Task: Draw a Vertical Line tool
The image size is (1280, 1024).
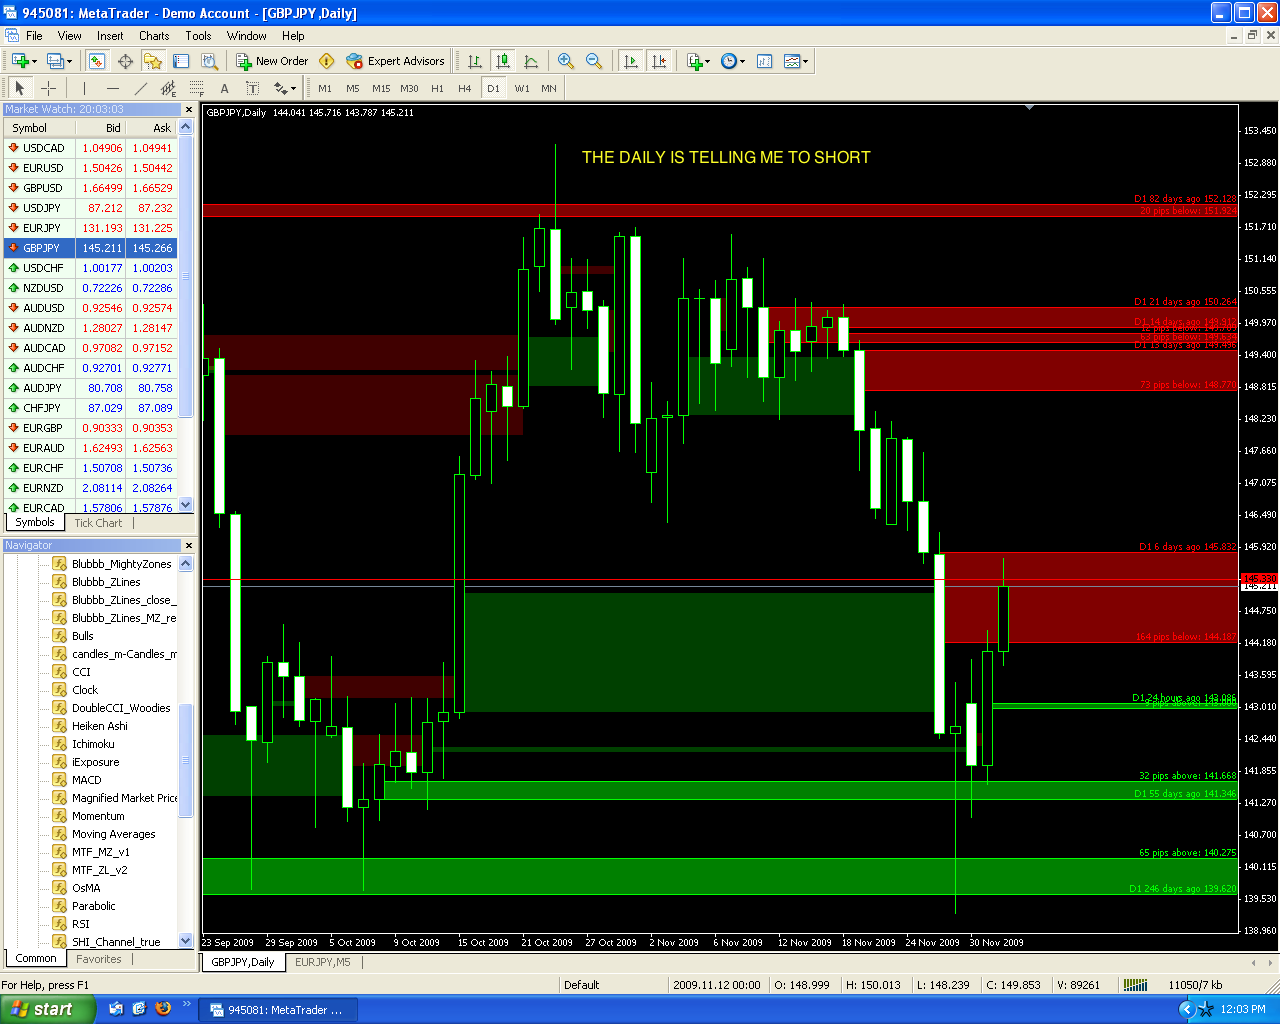Action: pos(84,88)
